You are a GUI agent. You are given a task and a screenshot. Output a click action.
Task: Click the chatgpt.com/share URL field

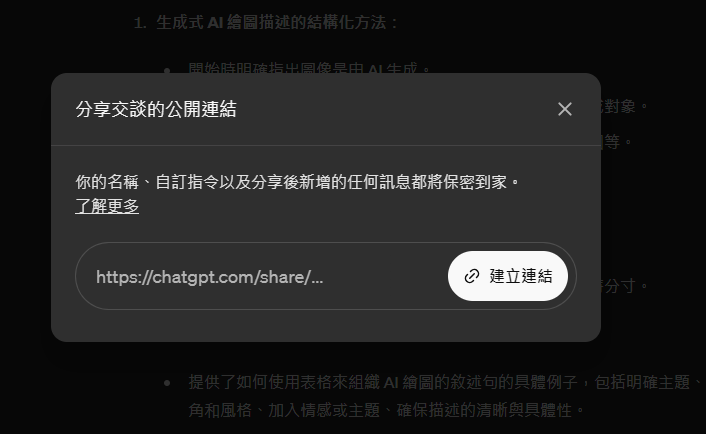(x=261, y=276)
